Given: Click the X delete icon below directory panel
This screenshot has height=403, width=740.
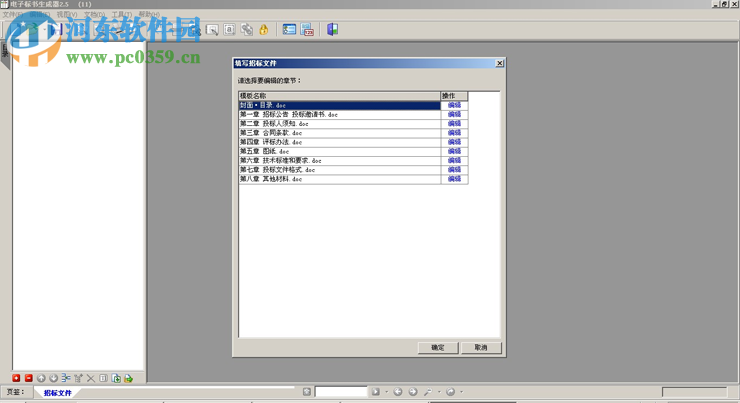Looking at the screenshot, I should (x=91, y=378).
